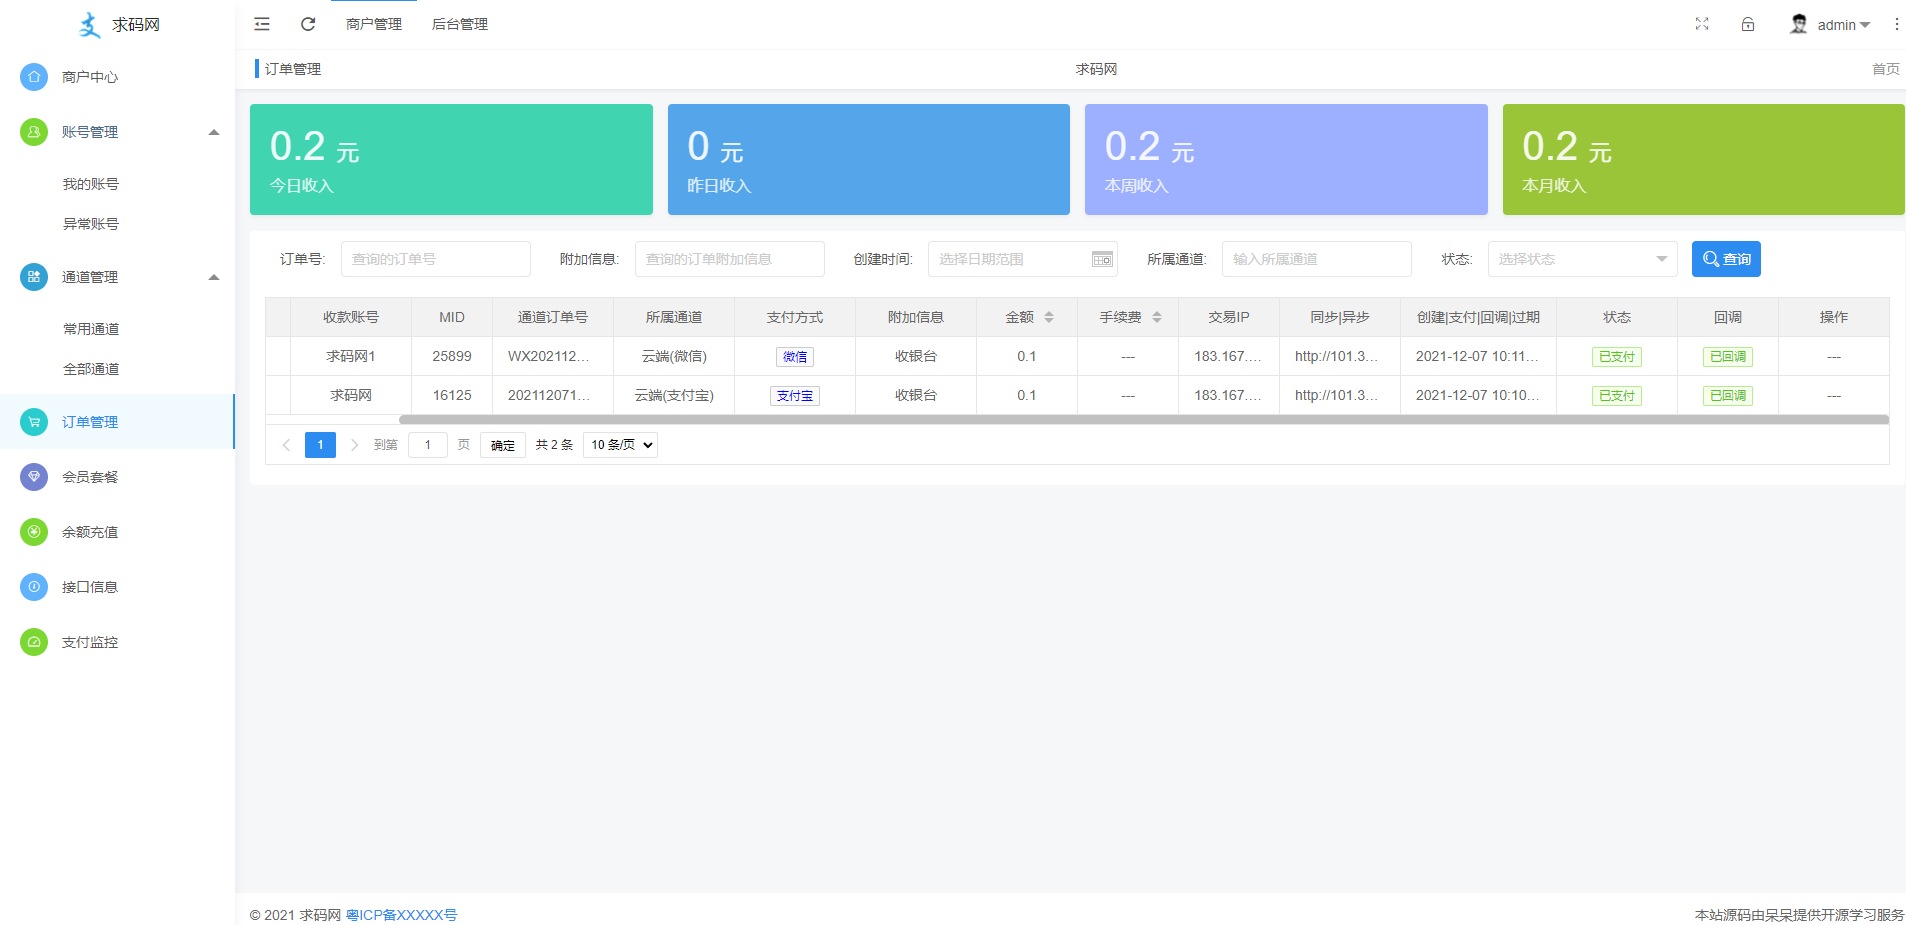
Task: Refresh the page with reload icon
Action: [x=308, y=24]
